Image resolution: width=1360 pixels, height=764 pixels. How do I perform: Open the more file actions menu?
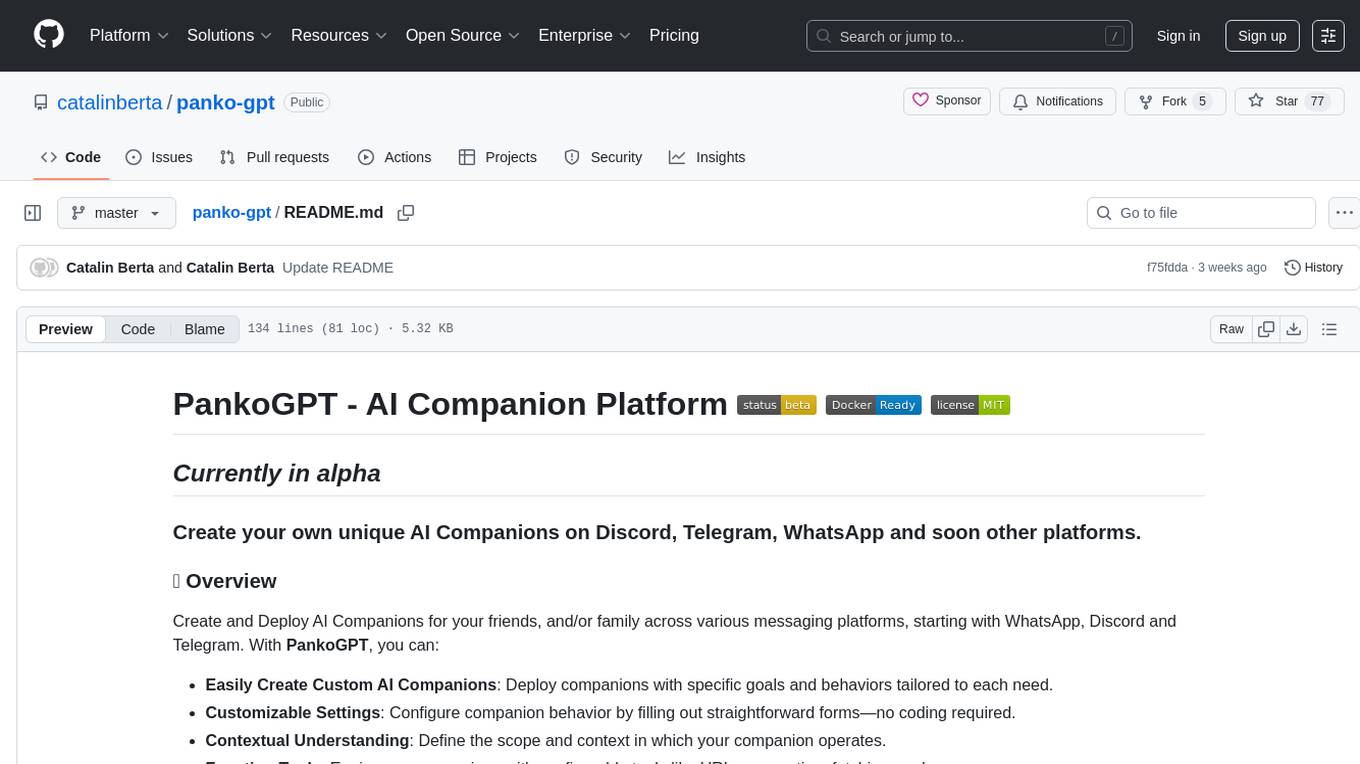[x=1344, y=213]
